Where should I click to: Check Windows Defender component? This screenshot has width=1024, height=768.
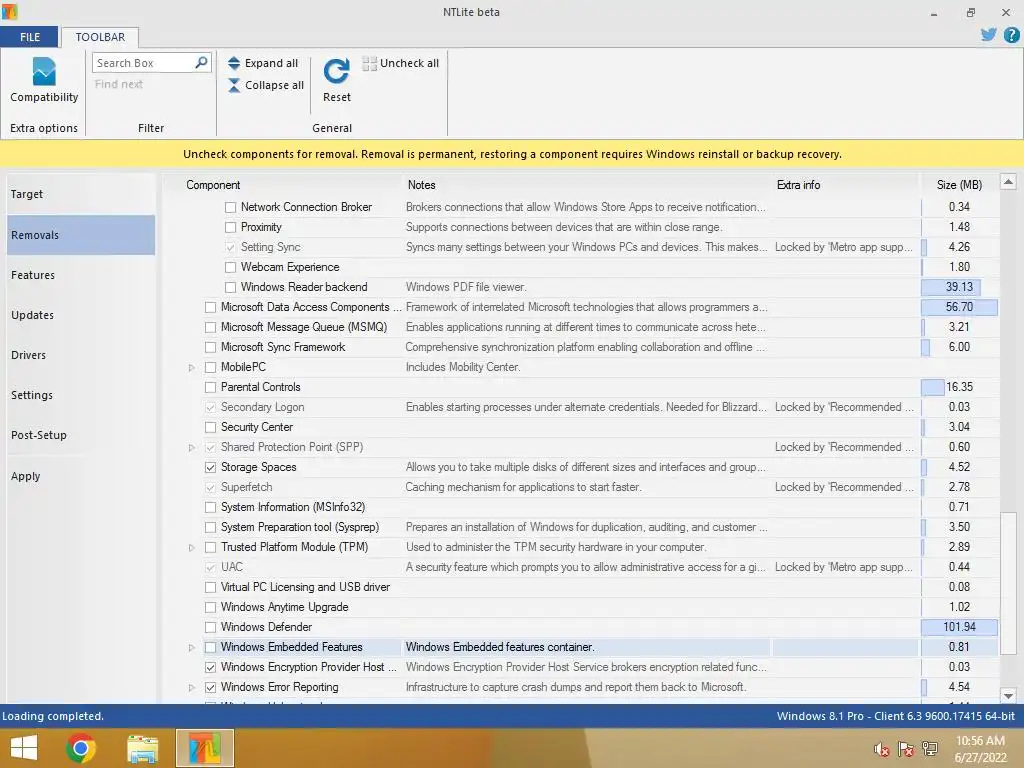click(x=210, y=628)
